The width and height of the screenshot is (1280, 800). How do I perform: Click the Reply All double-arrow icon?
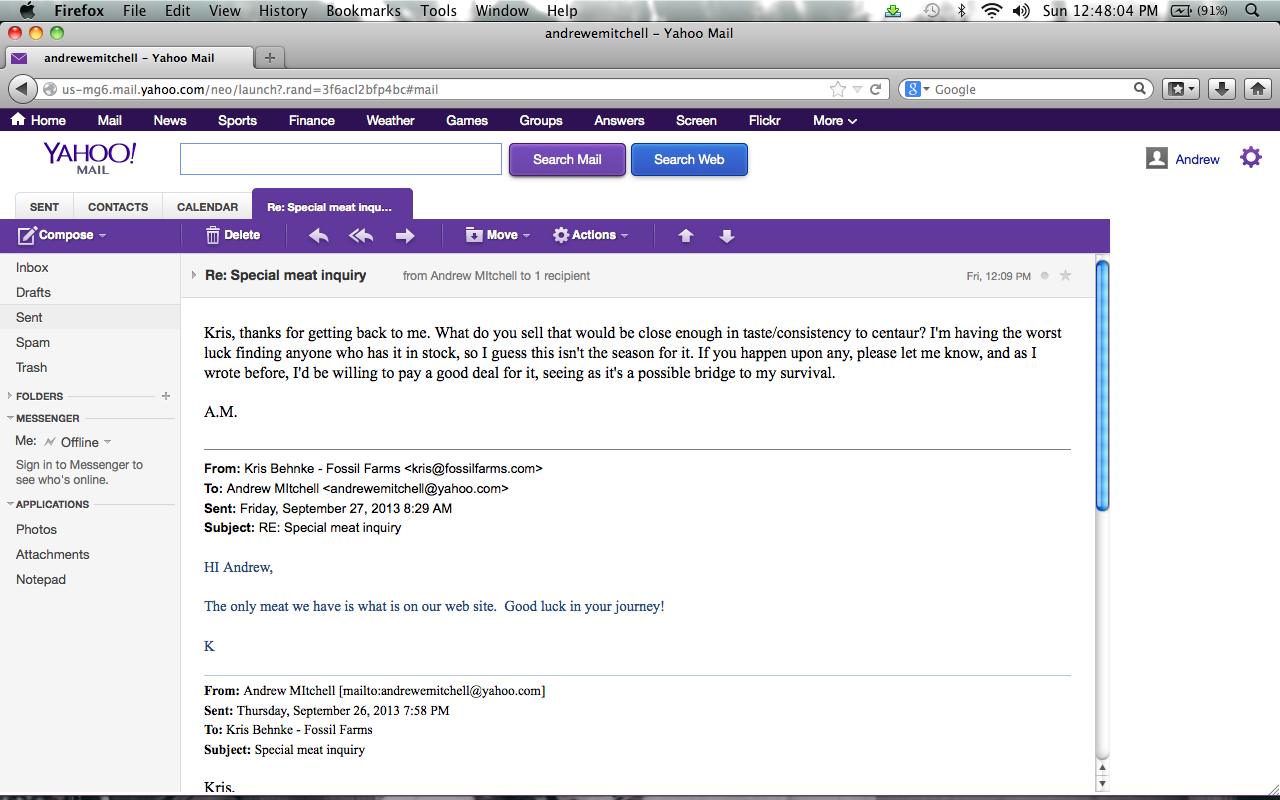coord(361,236)
